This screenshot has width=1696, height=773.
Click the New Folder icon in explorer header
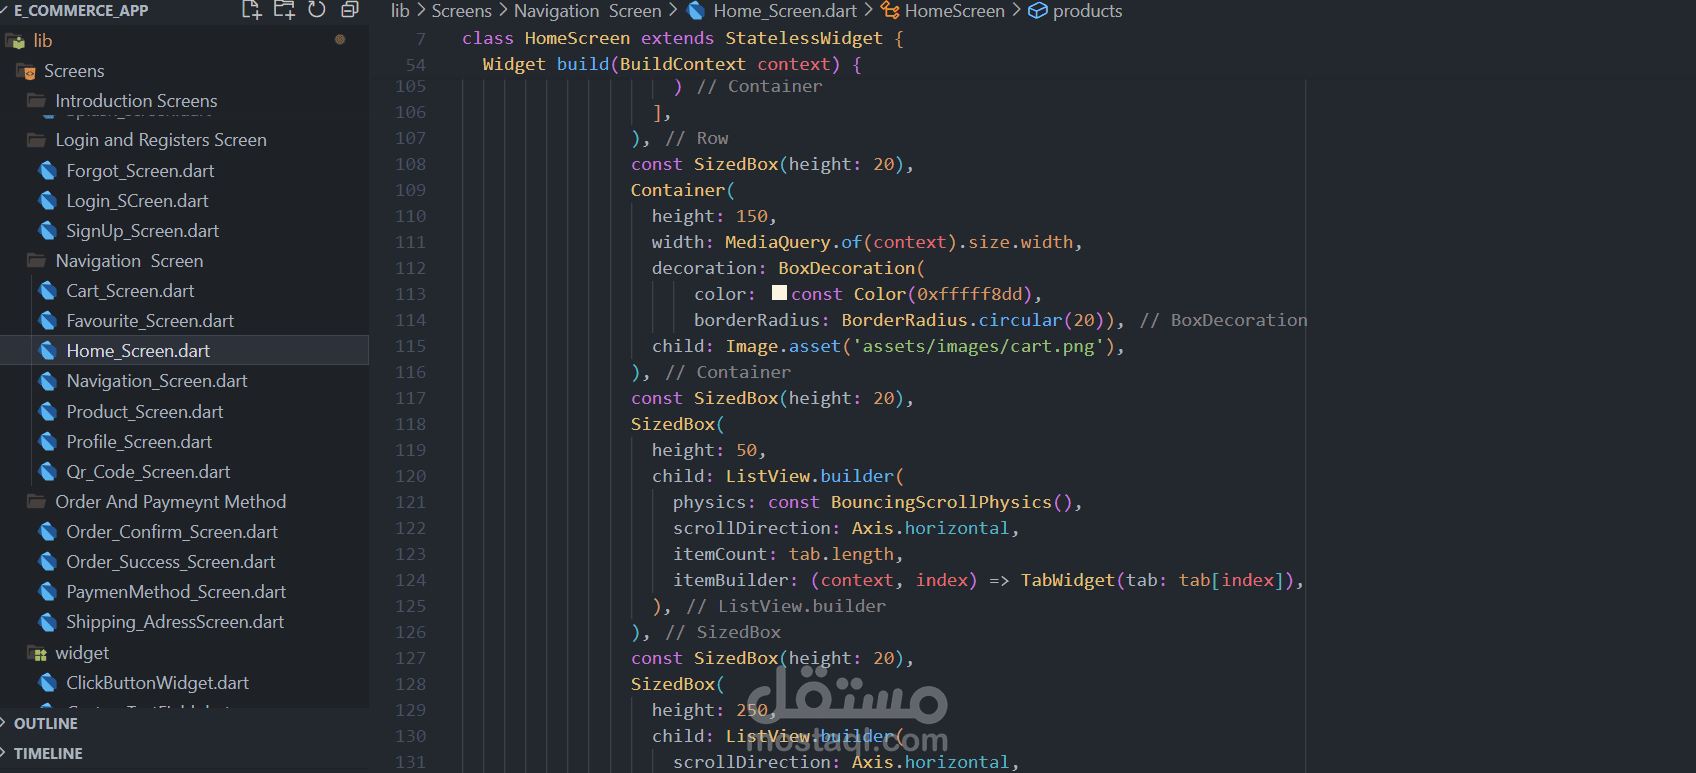click(284, 10)
